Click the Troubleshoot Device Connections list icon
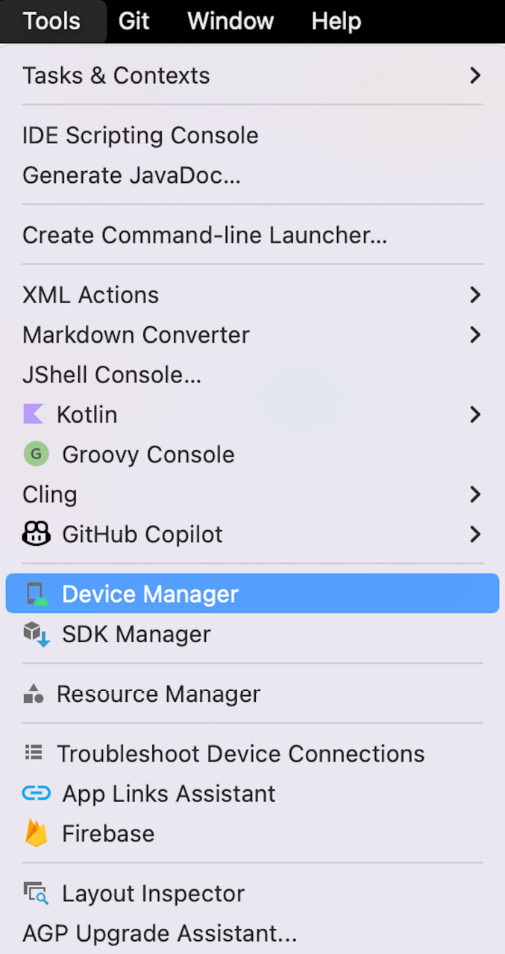The height and width of the screenshot is (954, 505). 33,754
